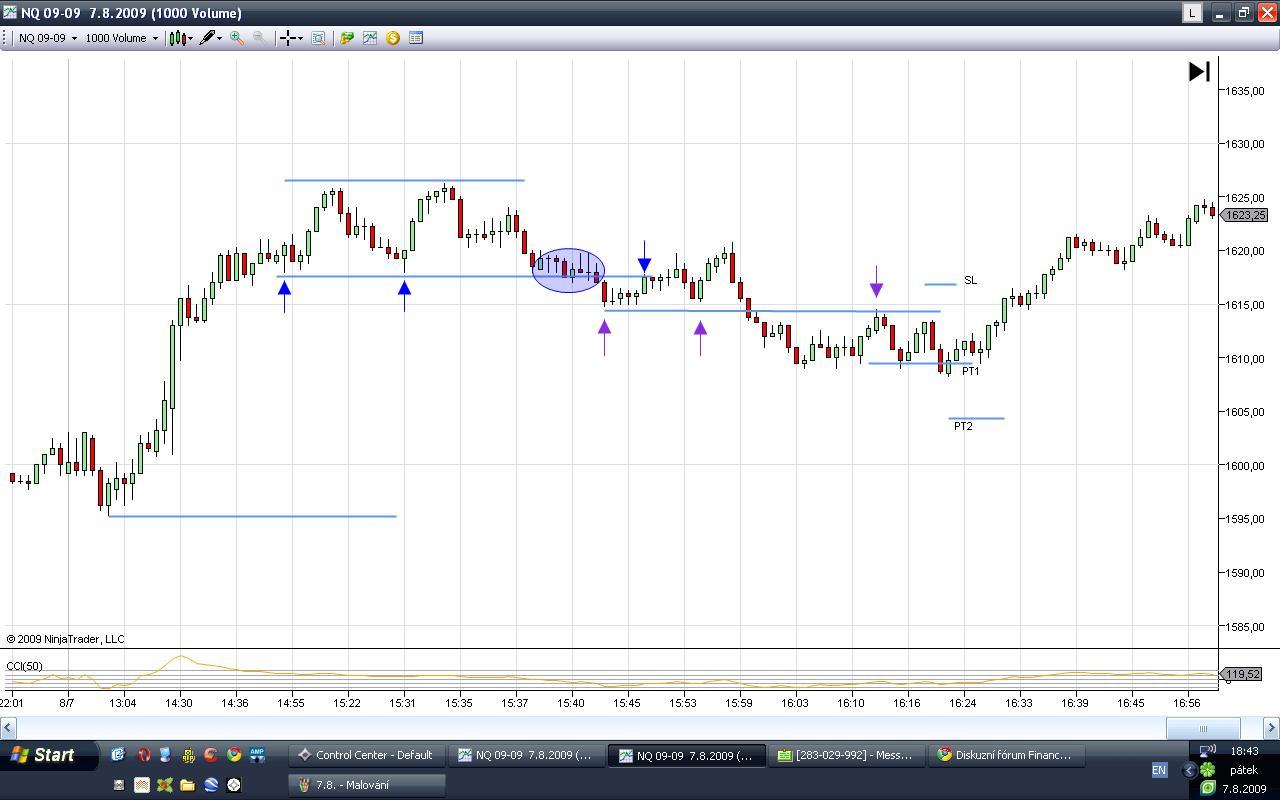
Task: Open the indicators icon
Action: click(370, 38)
